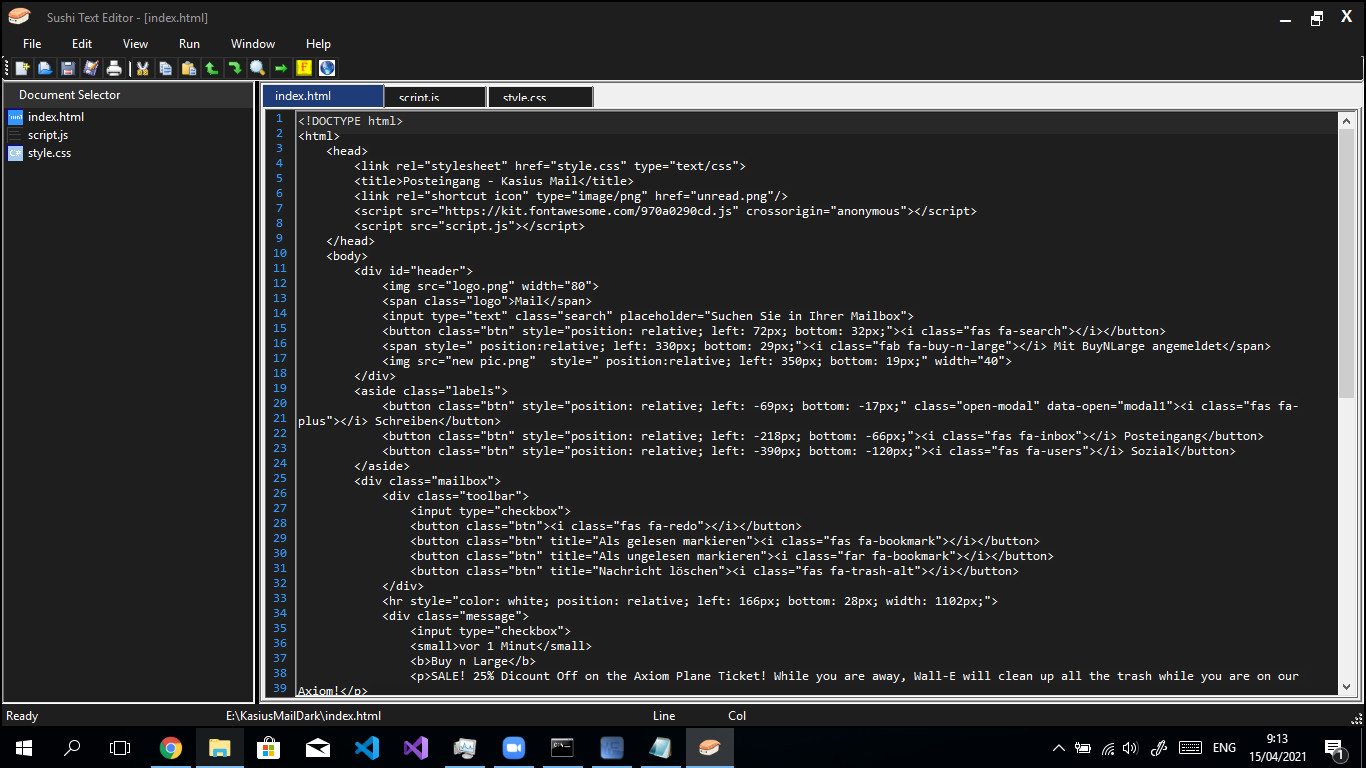Create a new document from the toolbar
1366x768 pixels.
coord(22,68)
